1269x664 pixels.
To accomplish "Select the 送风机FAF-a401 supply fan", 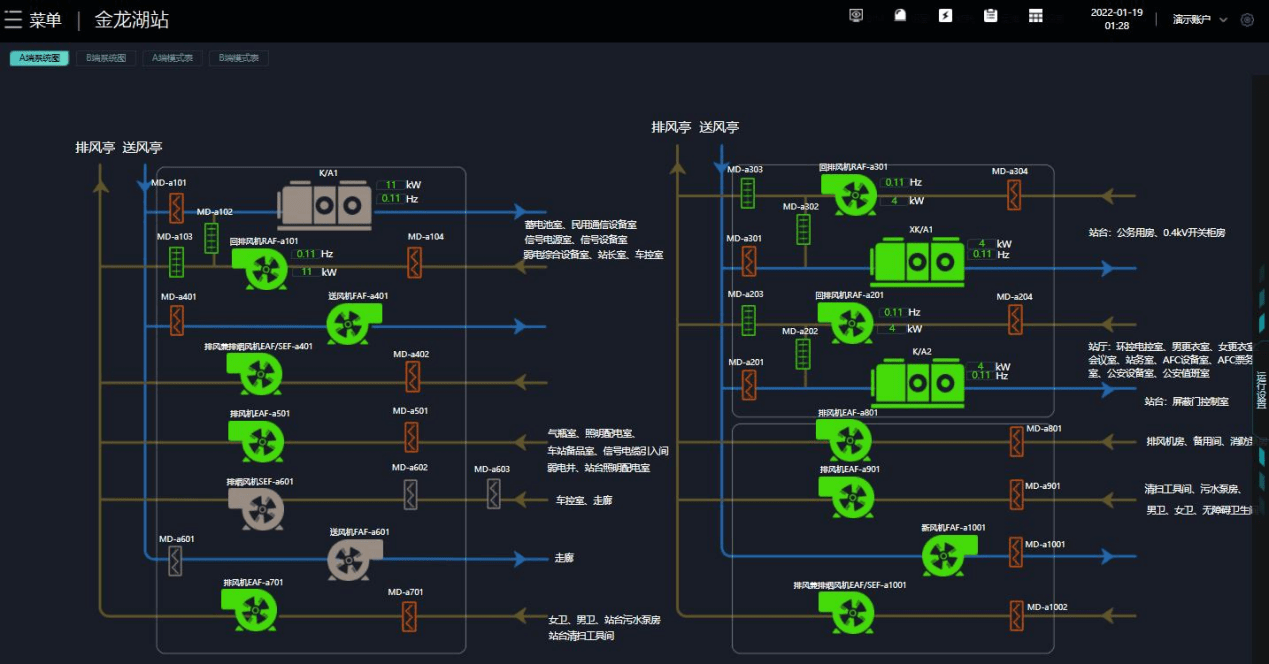I will 354,323.
